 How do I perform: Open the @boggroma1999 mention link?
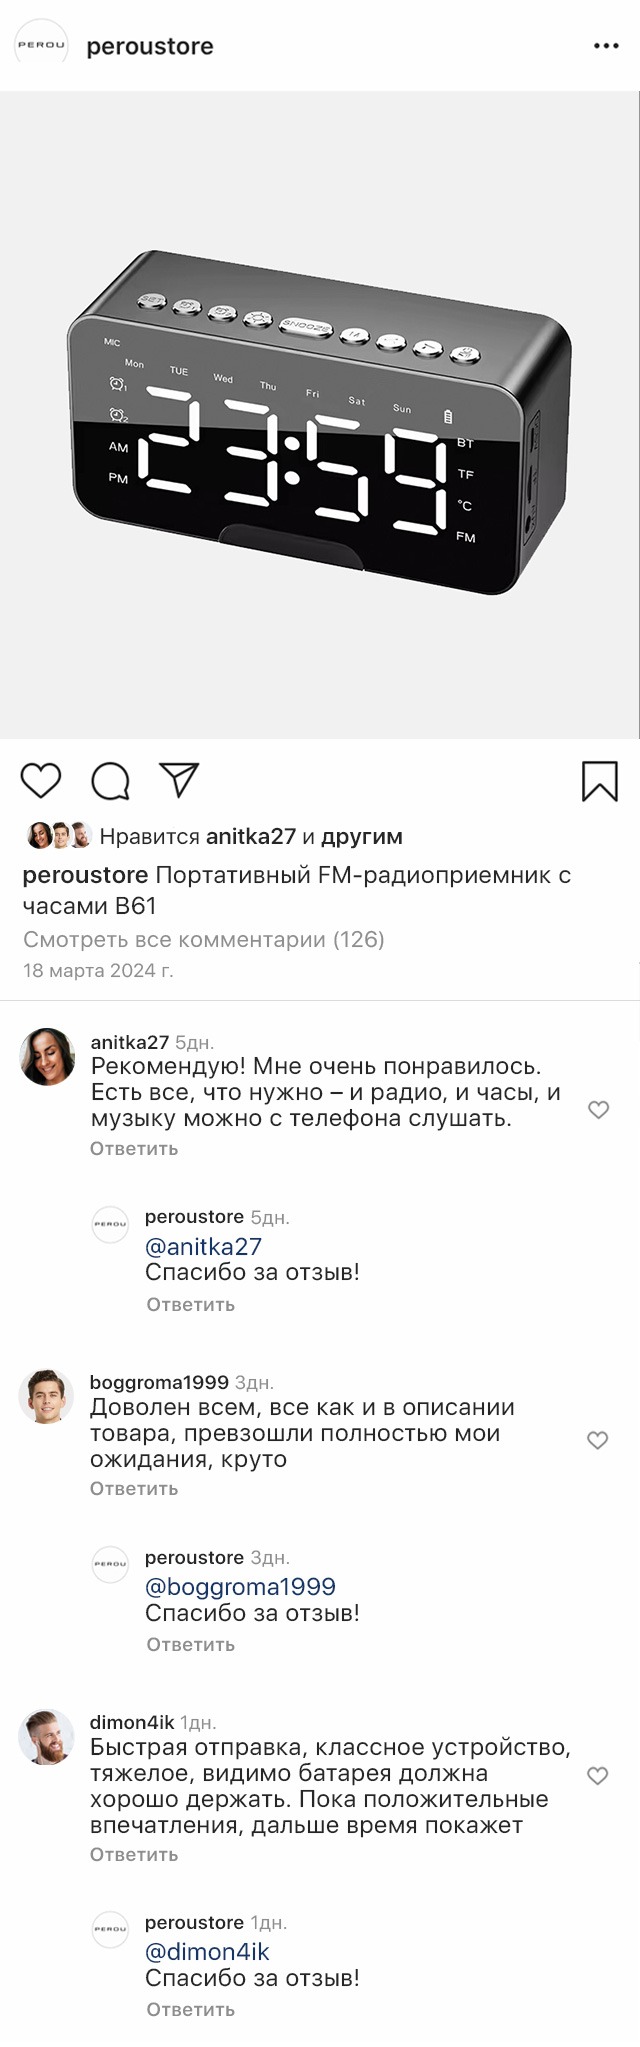click(240, 1587)
